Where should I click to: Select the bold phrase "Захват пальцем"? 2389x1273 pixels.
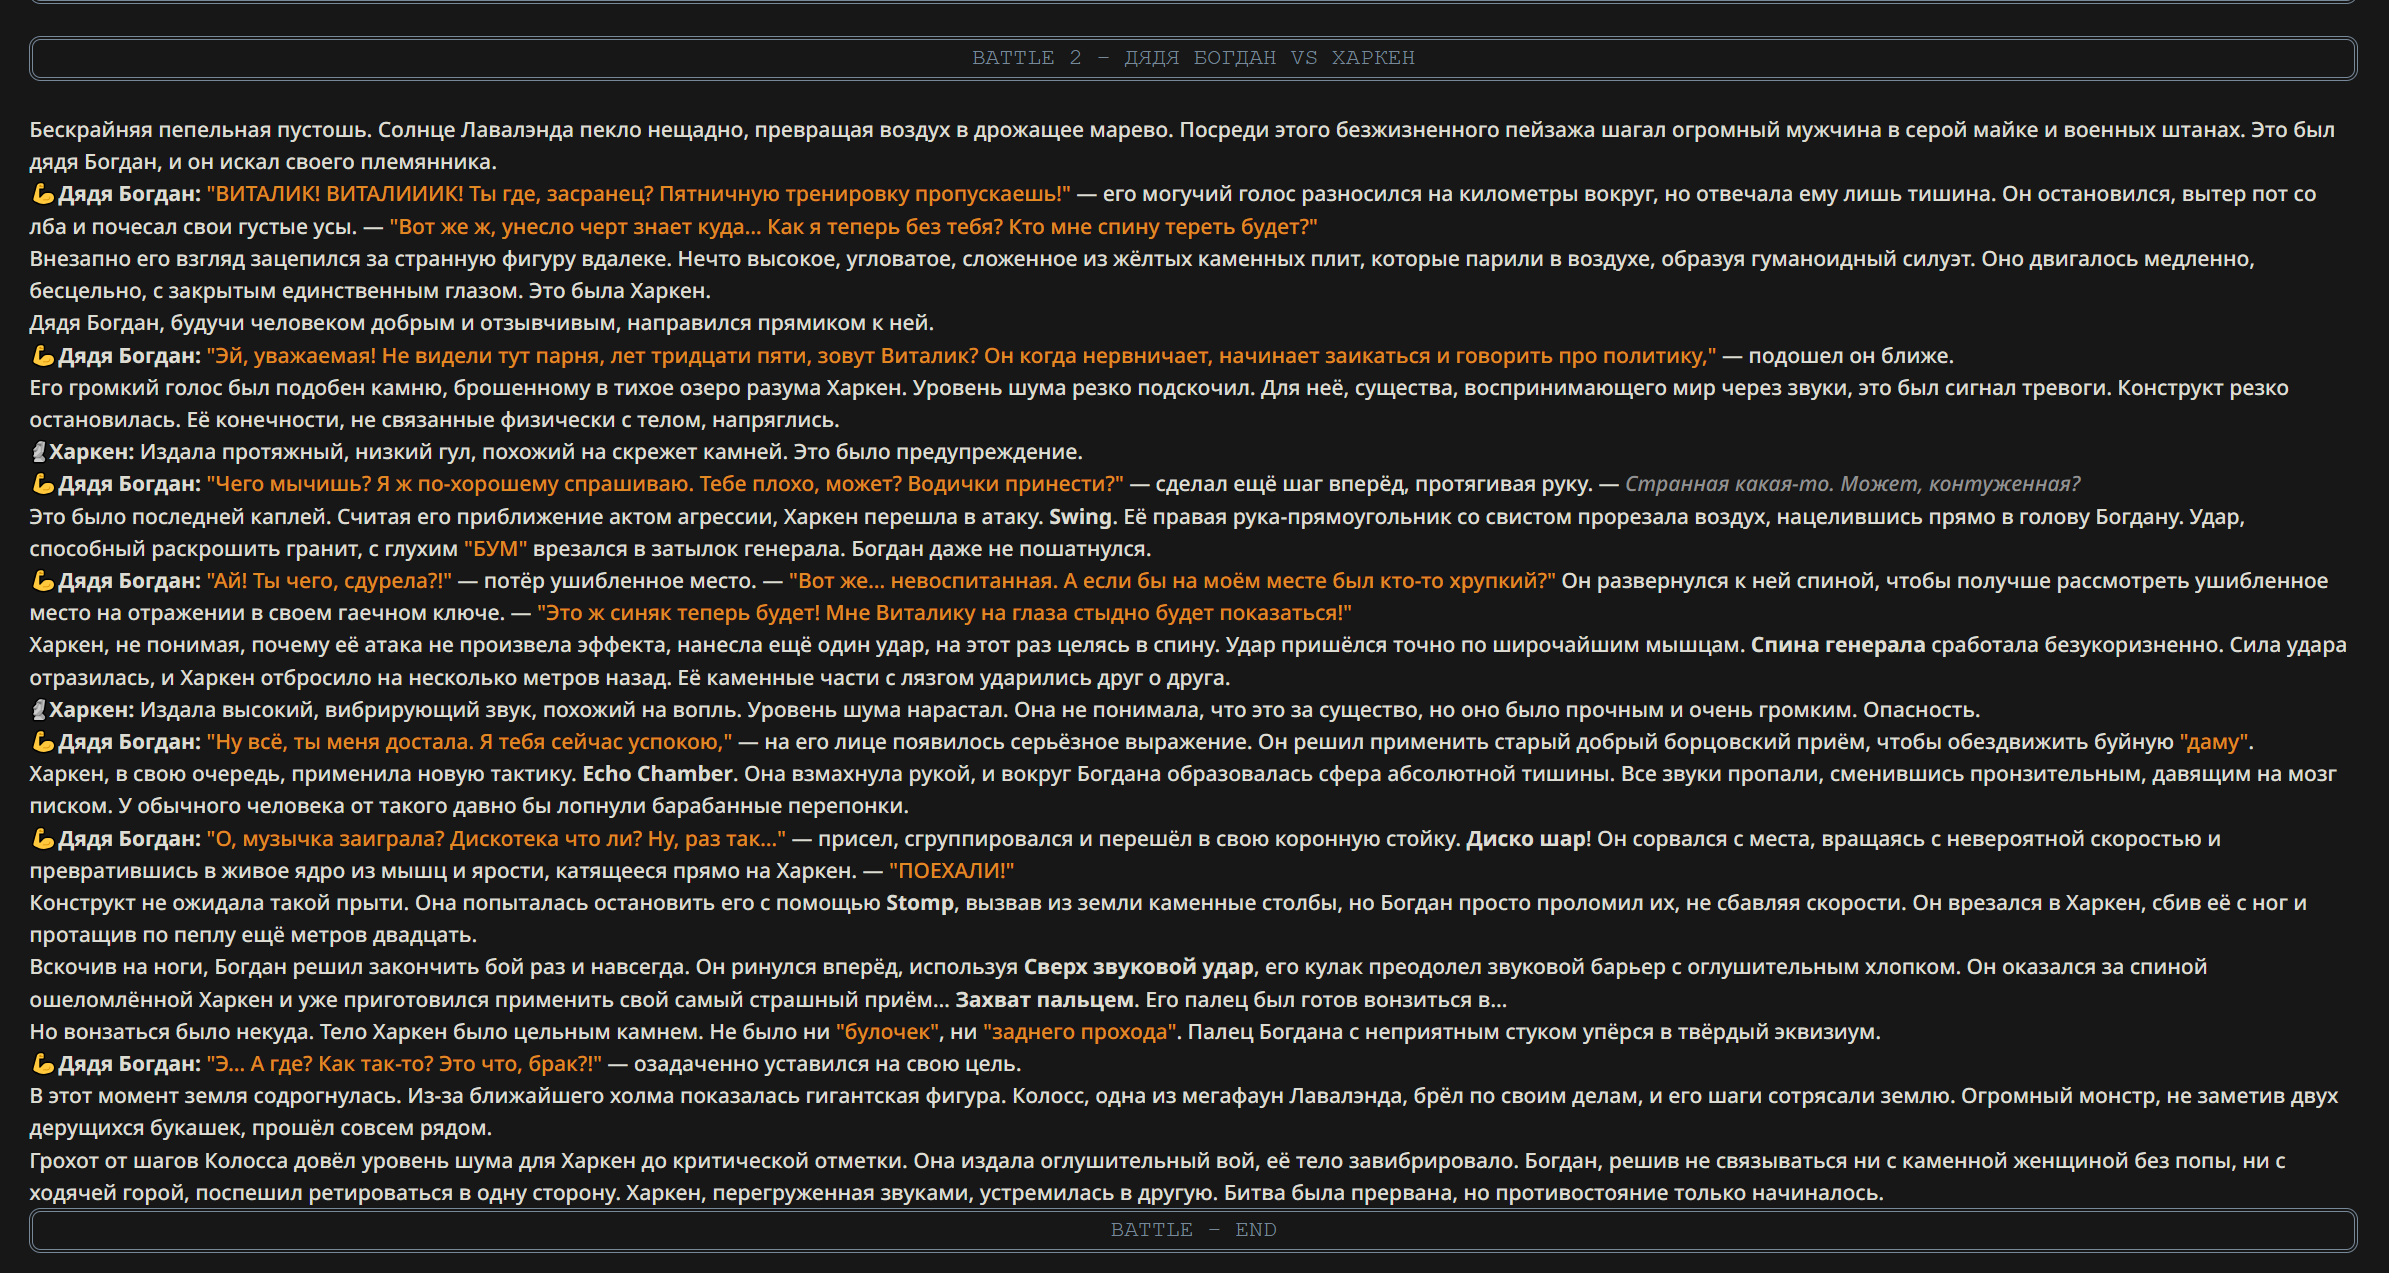(x=1045, y=1000)
